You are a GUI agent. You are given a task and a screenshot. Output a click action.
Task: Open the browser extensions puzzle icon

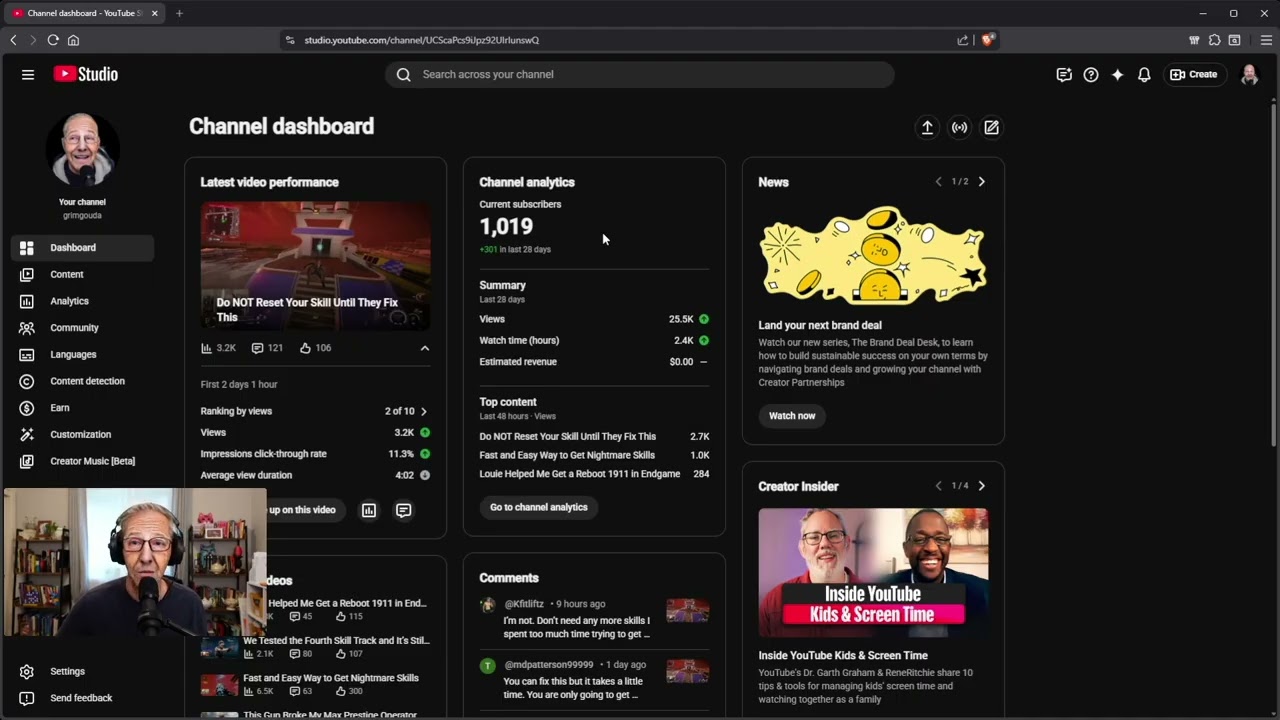pos(1214,40)
